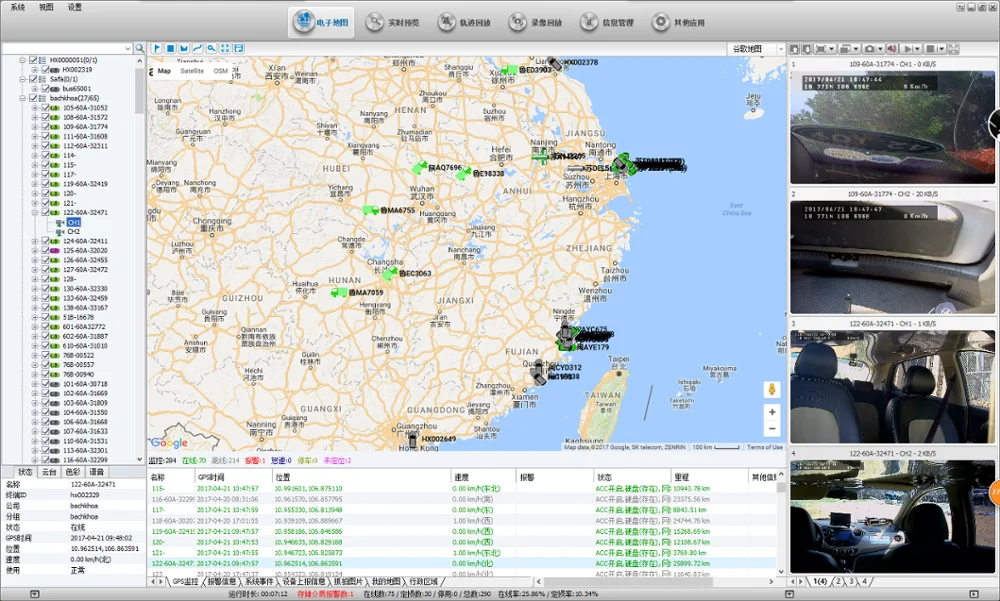Click the Street View pegman icon on map
1000x601 pixels.
tap(771, 389)
